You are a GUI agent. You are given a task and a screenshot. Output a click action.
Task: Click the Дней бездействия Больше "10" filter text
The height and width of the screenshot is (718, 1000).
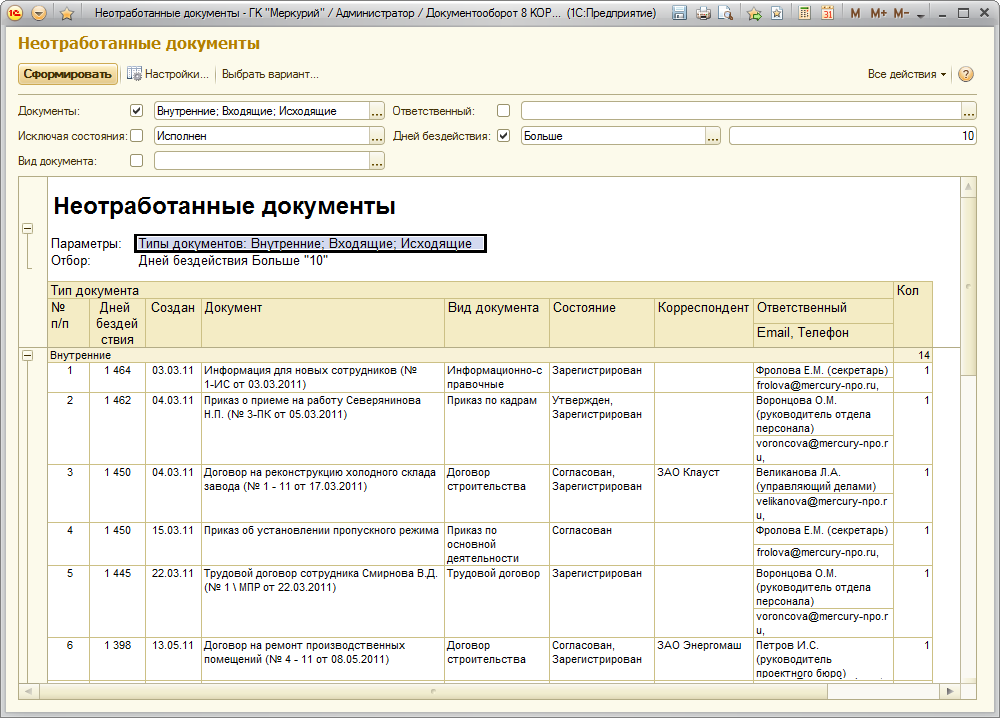coord(233,260)
